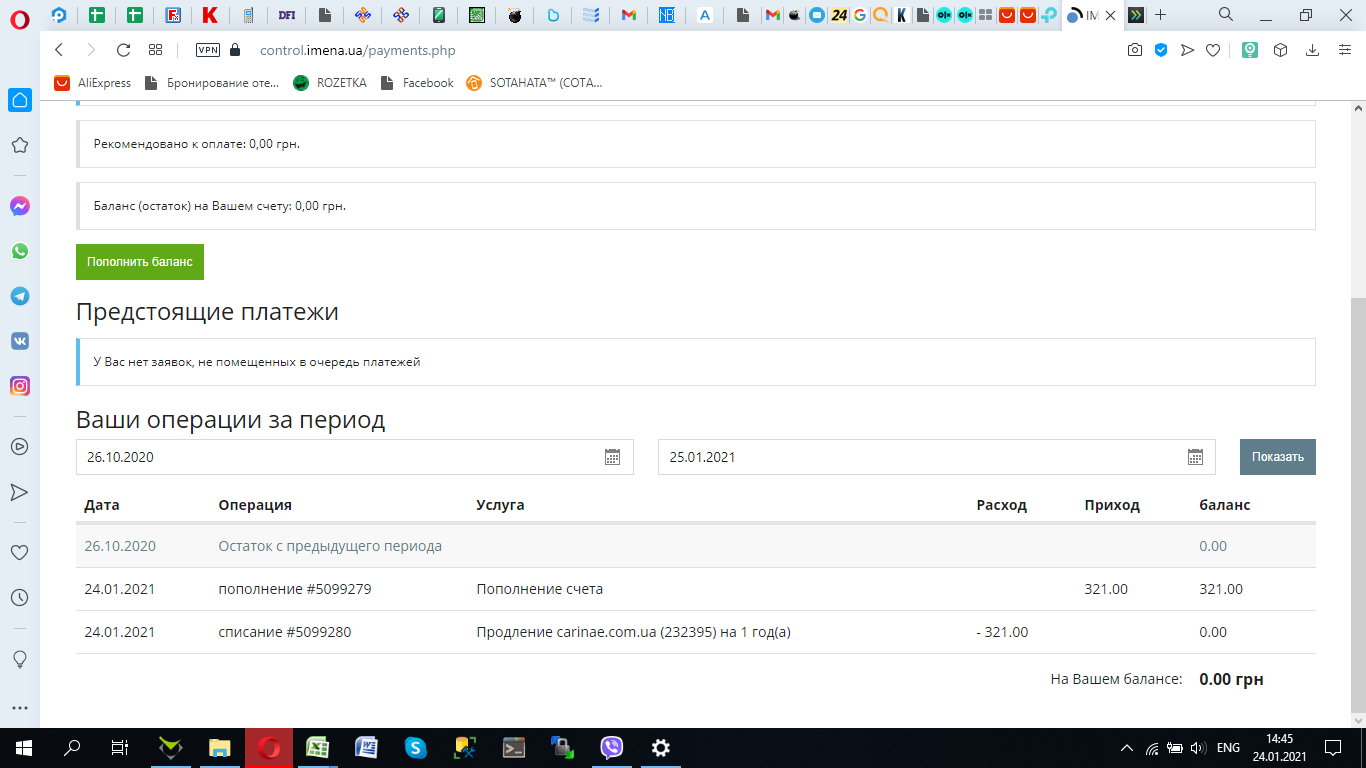Click the green Пополнить баланс button
1366x768 pixels.
point(140,262)
